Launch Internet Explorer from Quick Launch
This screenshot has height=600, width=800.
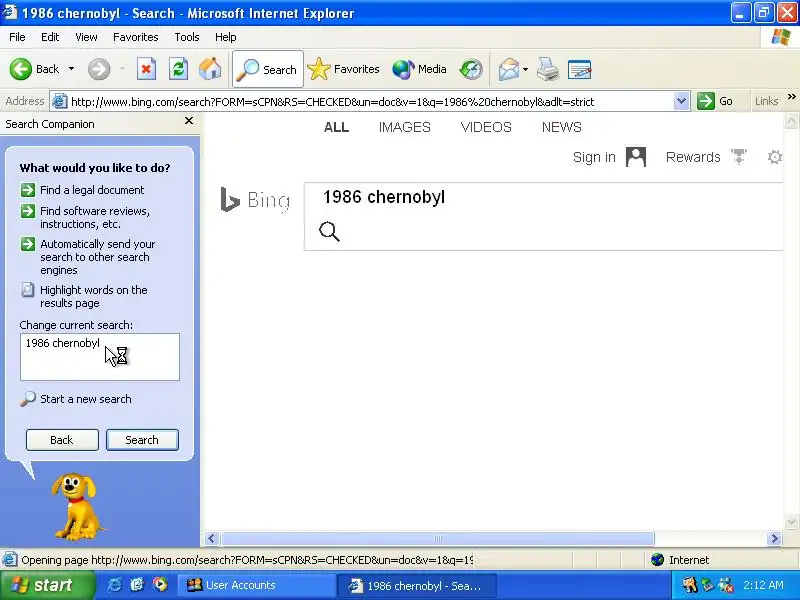(114, 585)
